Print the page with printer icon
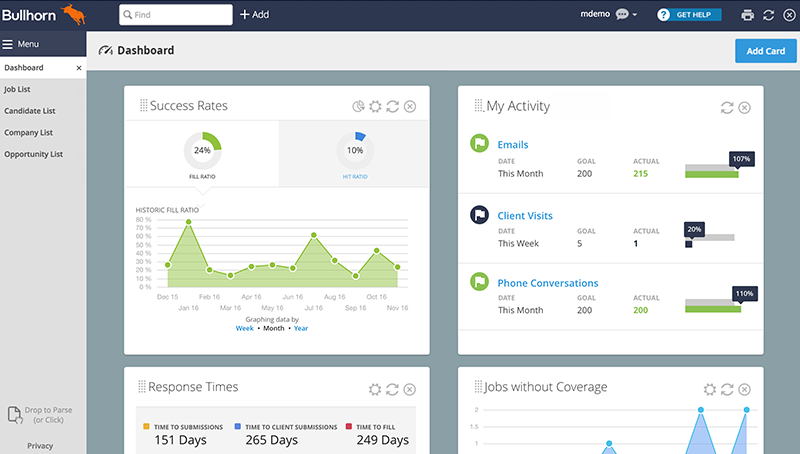 [747, 15]
